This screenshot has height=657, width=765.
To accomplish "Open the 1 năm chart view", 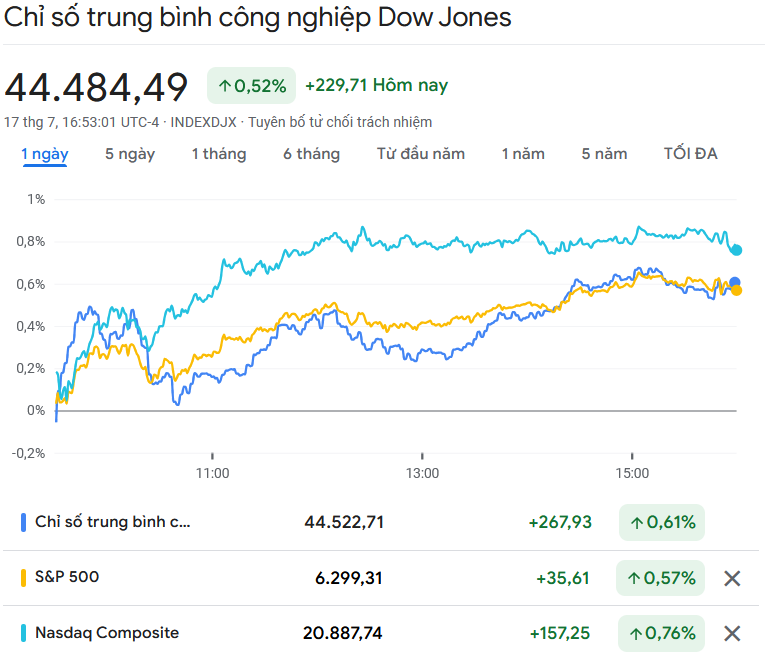I will (x=523, y=154).
